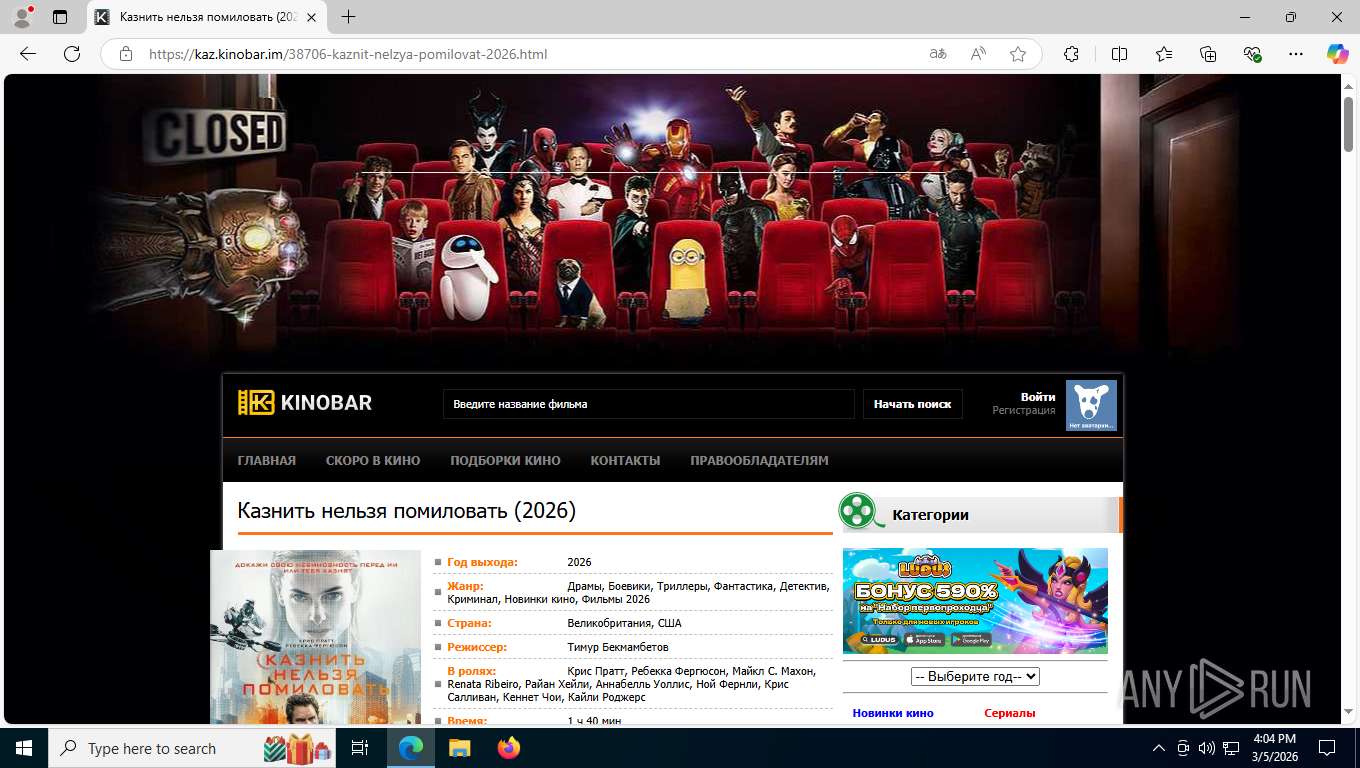Click the Триллеры genre link
Screen dimensions: 1360x768
[682, 586]
